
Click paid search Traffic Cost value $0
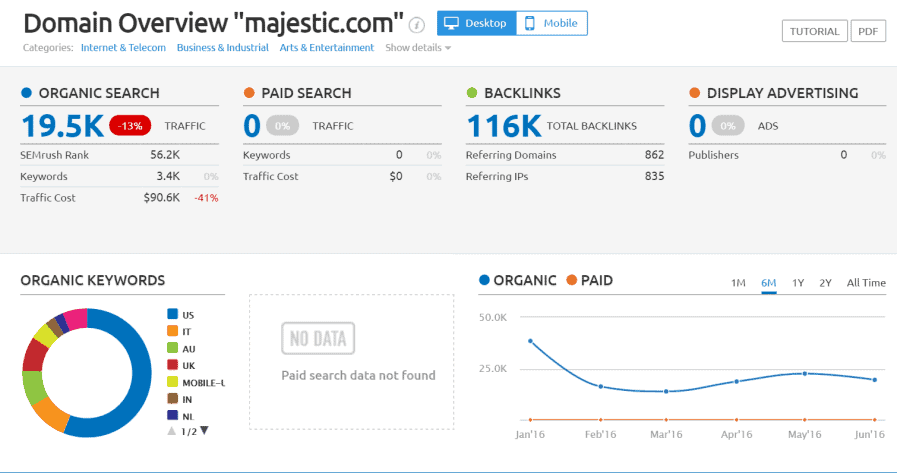click(396, 176)
